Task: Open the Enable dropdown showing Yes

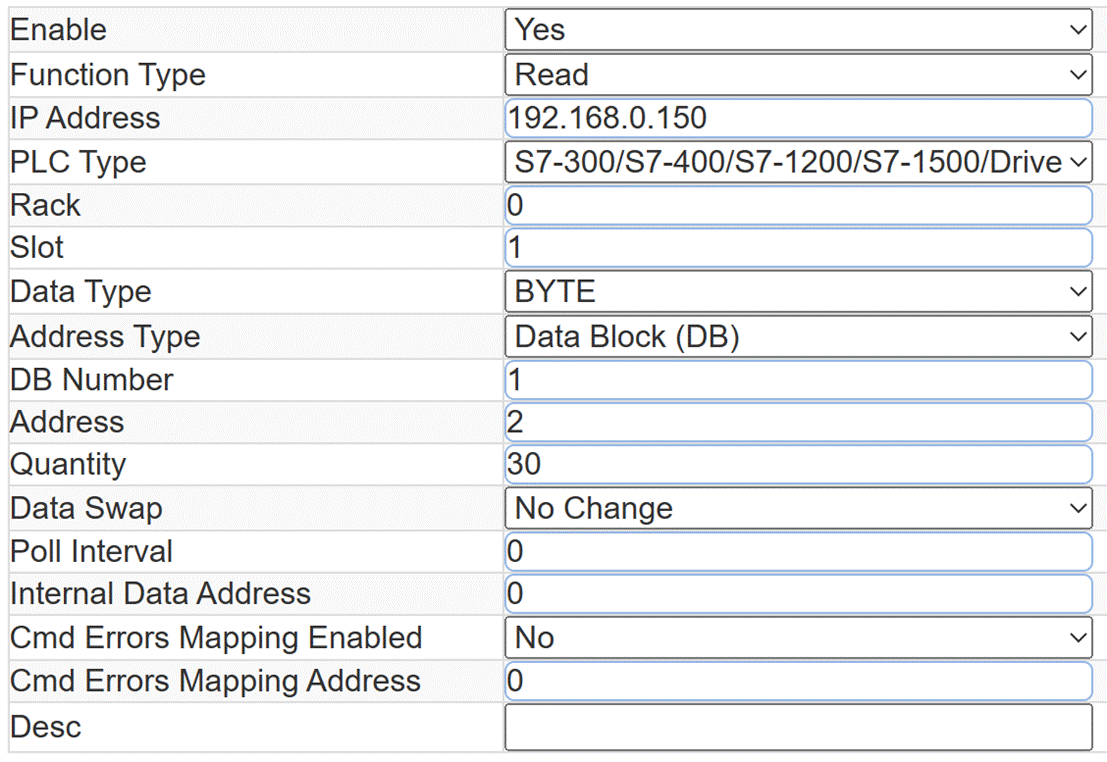Action: point(798,30)
